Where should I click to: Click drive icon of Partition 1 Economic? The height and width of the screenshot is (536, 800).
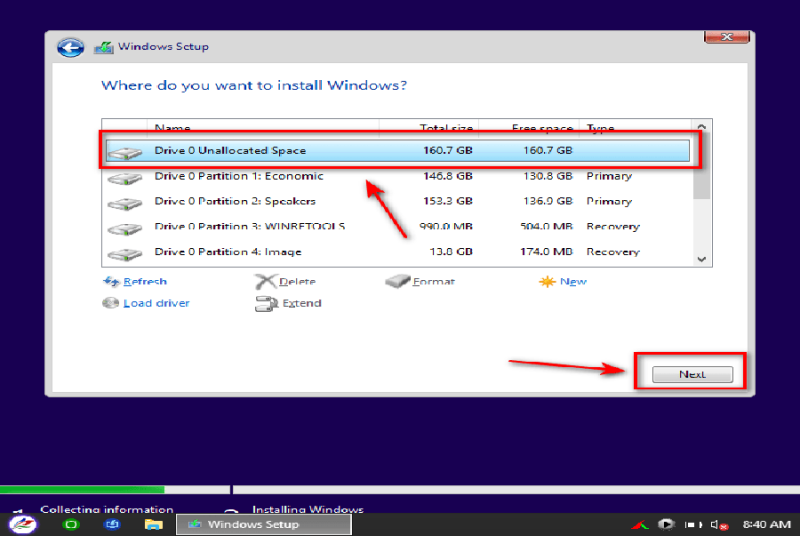click(x=125, y=178)
